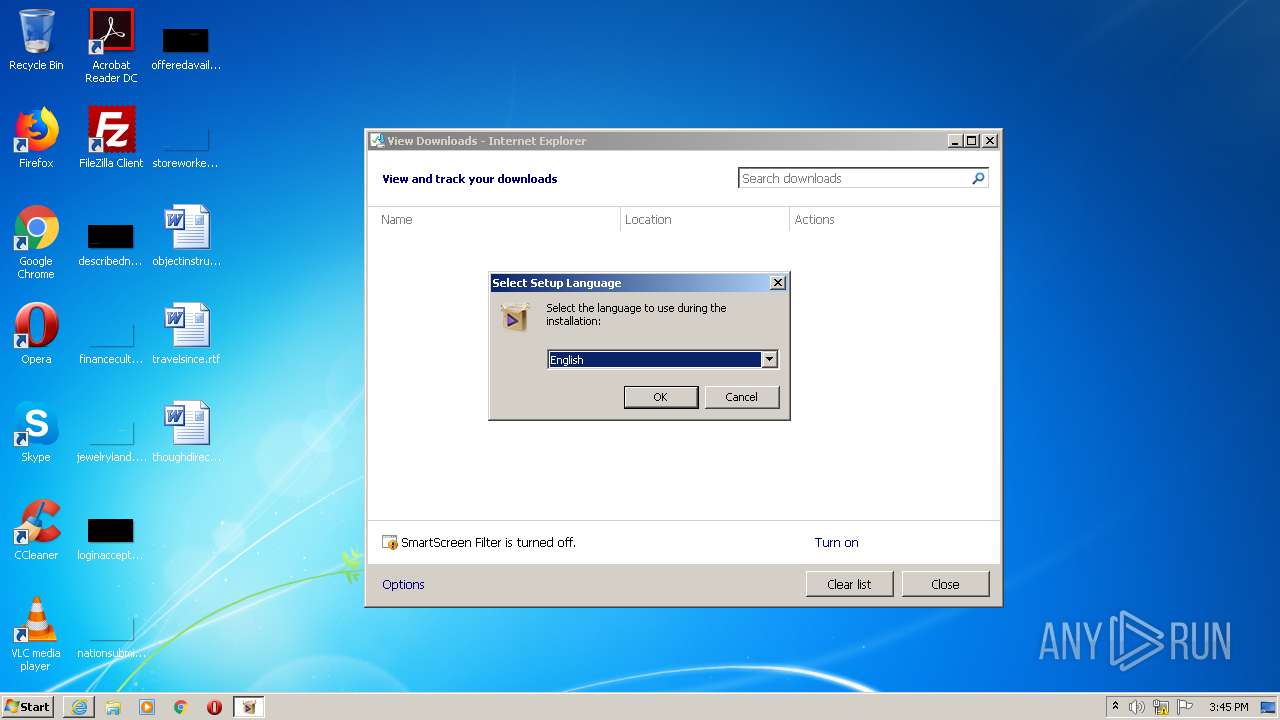Maximize the View Downloads window
Viewport: 1280px width, 720px height.
972,141
